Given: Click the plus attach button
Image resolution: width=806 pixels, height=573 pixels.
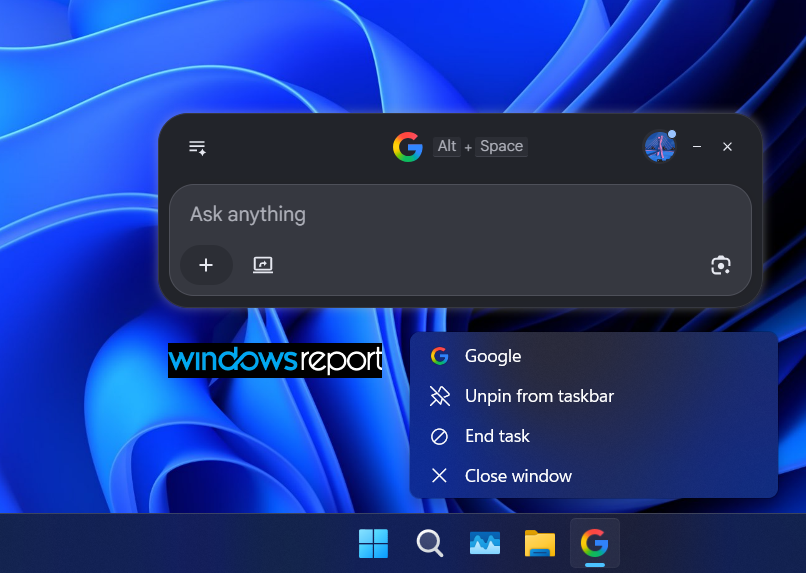Looking at the screenshot, I should [206, 265].
